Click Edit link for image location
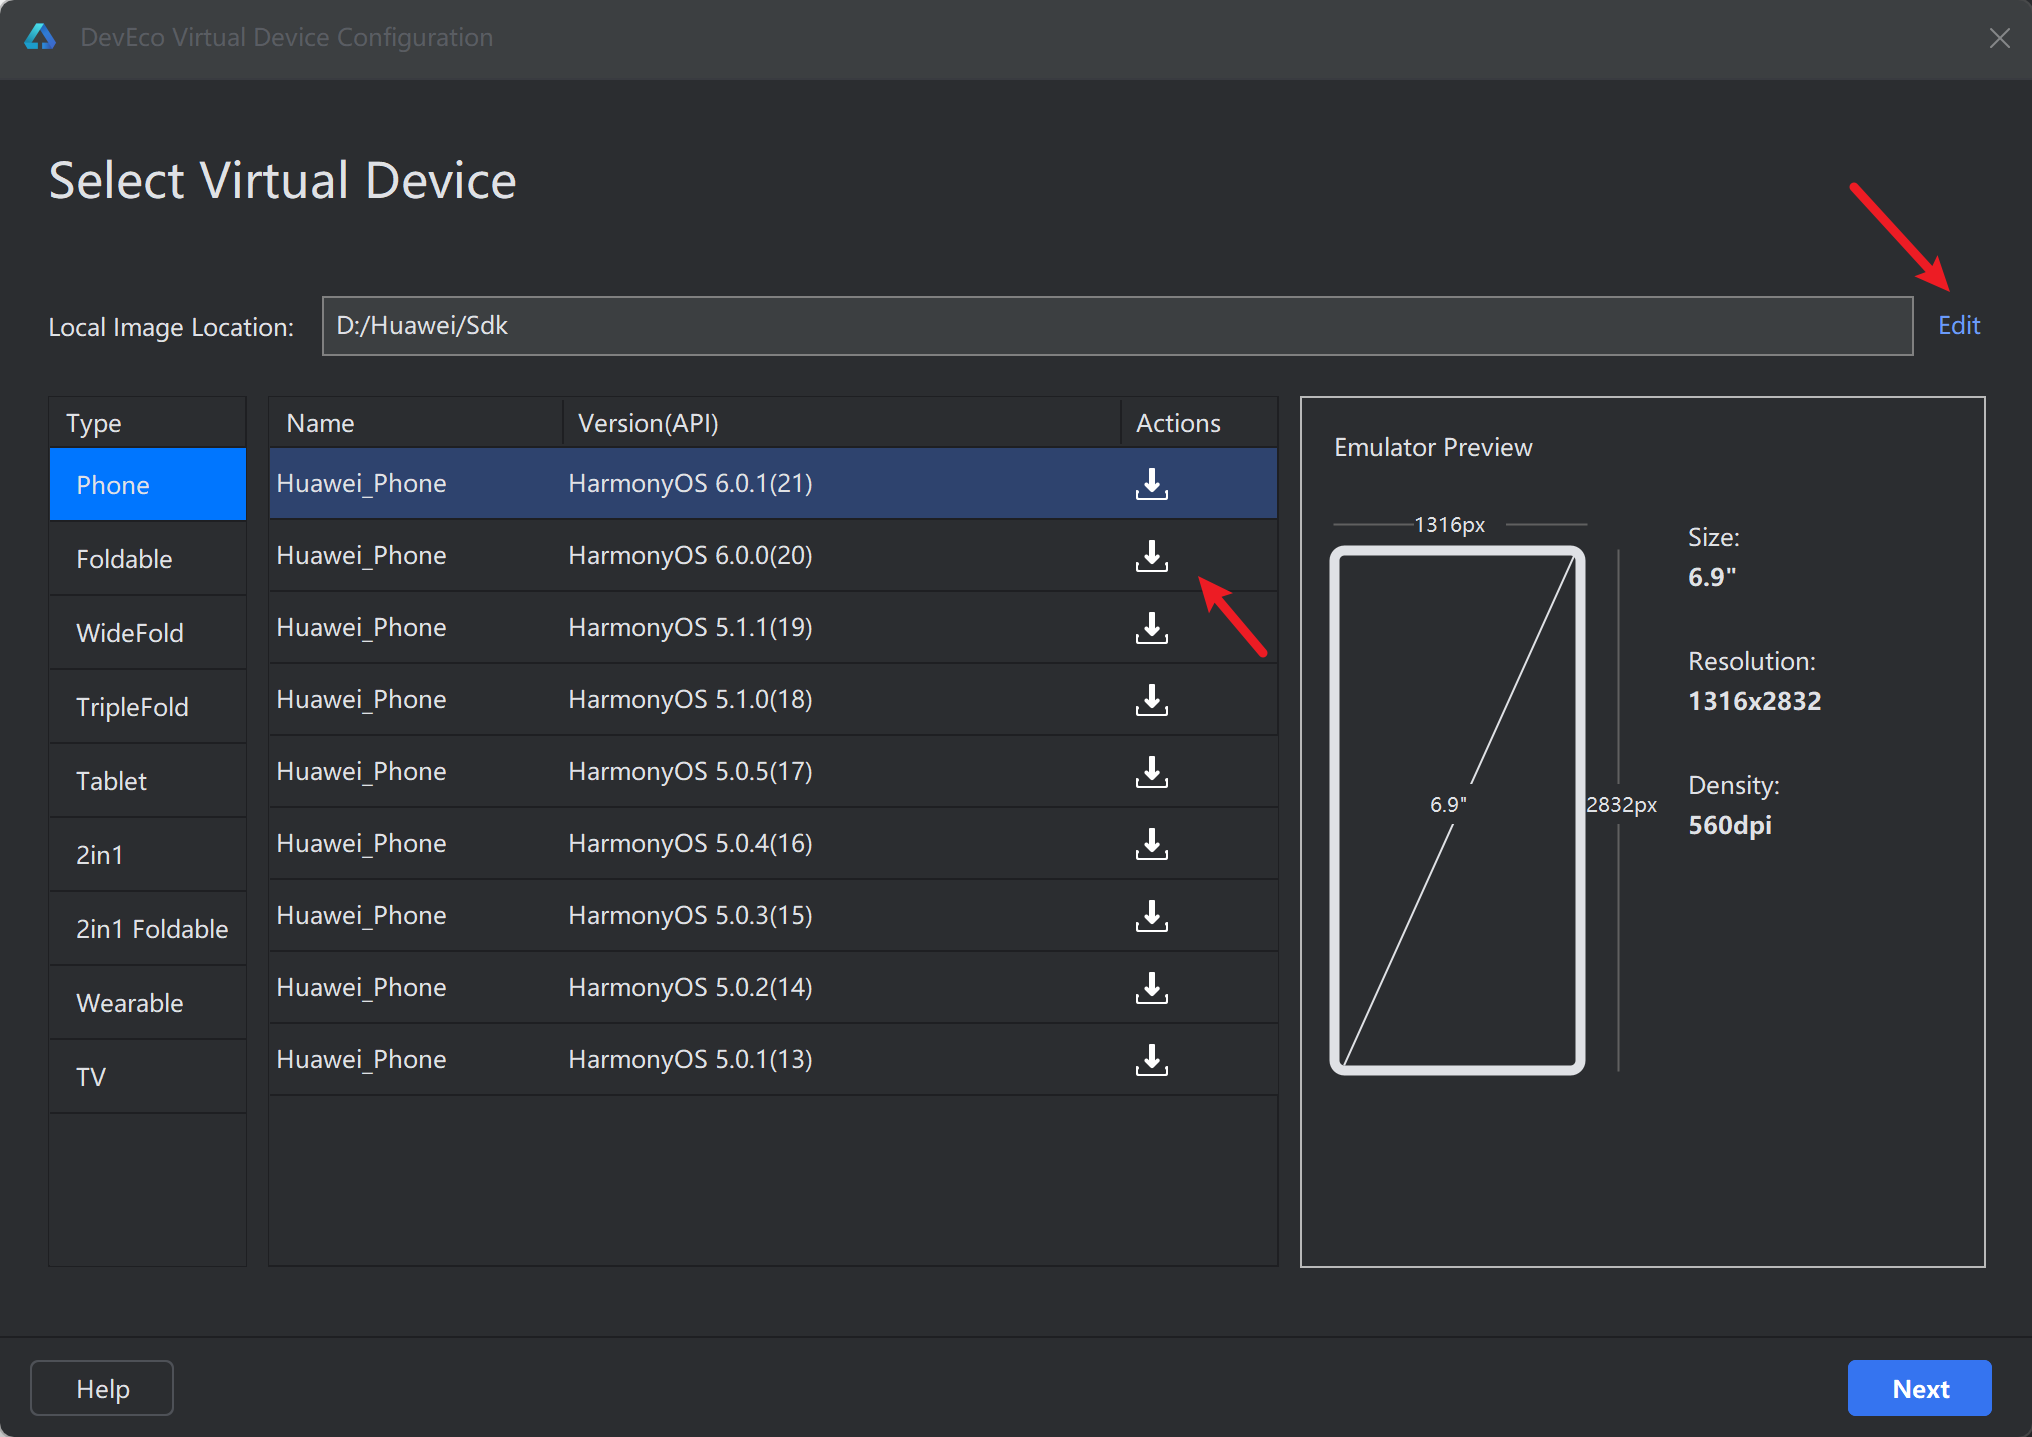The width and height of the screenshot is (2032, 1437). coord(1958,326)
